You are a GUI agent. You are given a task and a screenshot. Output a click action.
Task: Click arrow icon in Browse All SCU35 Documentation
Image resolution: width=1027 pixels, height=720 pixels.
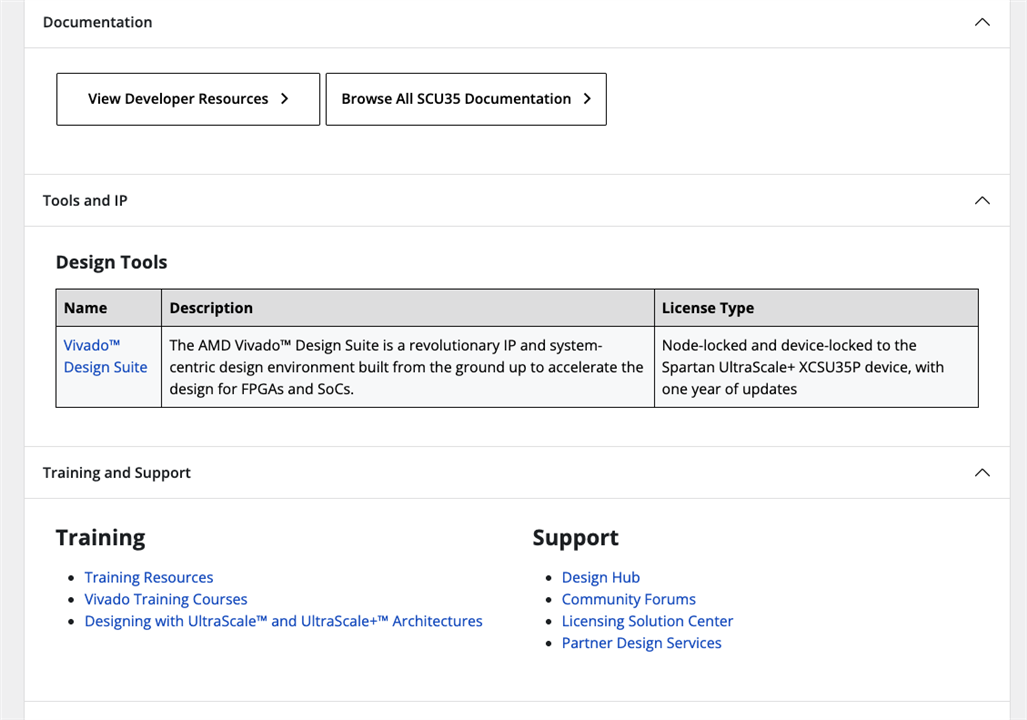click(x=587, y=99)
